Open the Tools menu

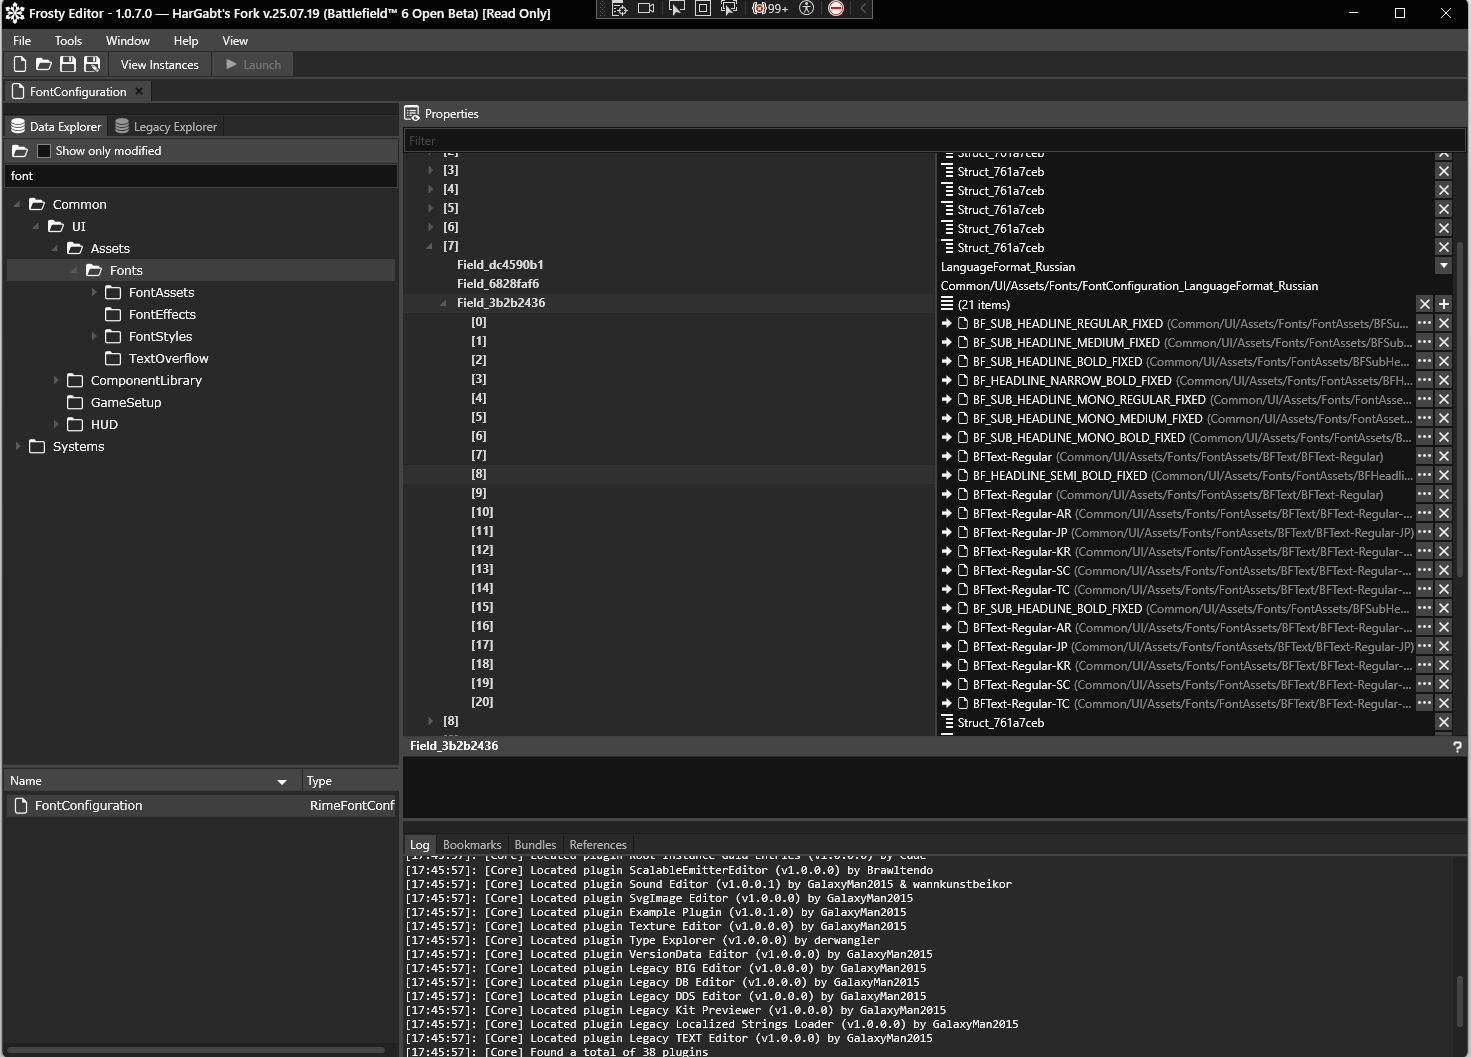[68, 41]
